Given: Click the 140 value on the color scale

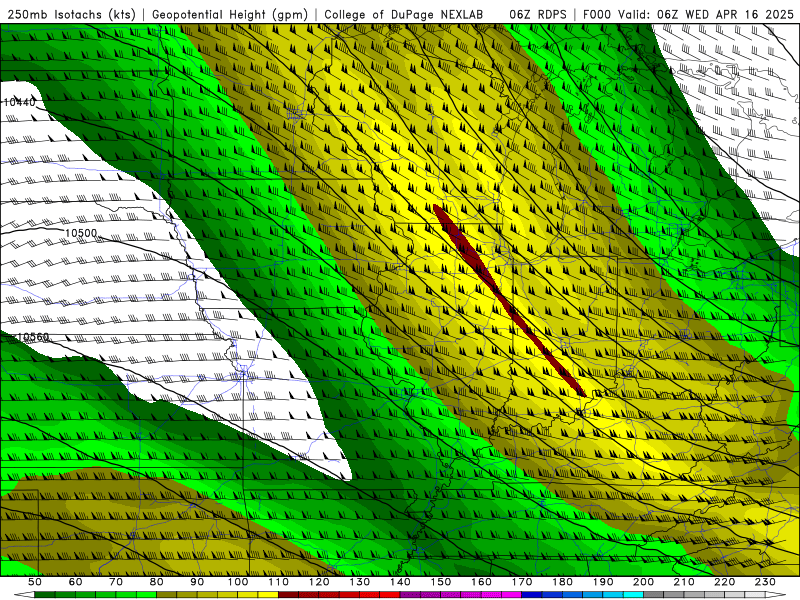Looking at the screenshot, I should pyautogui.click(x=401, y=582).
